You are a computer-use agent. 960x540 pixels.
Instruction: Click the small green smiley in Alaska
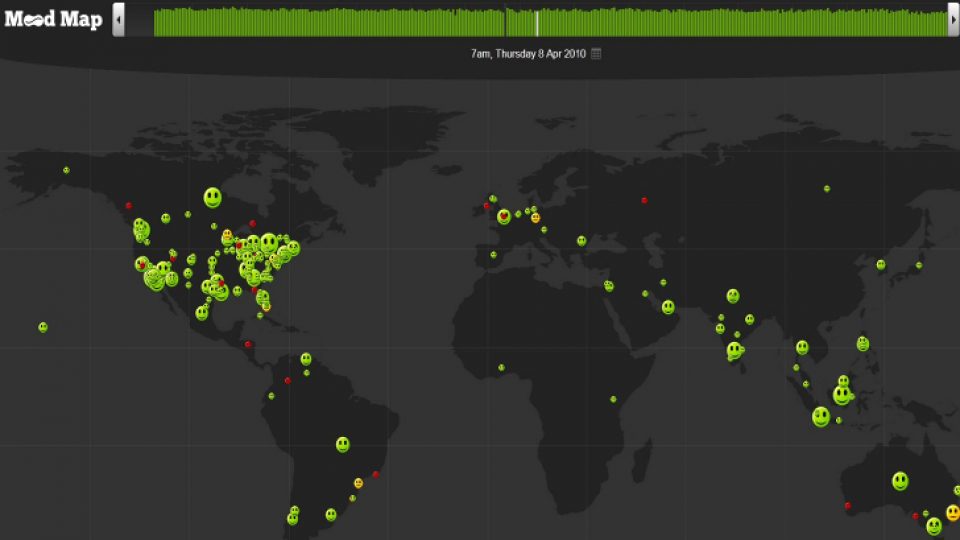coord(66,170)
